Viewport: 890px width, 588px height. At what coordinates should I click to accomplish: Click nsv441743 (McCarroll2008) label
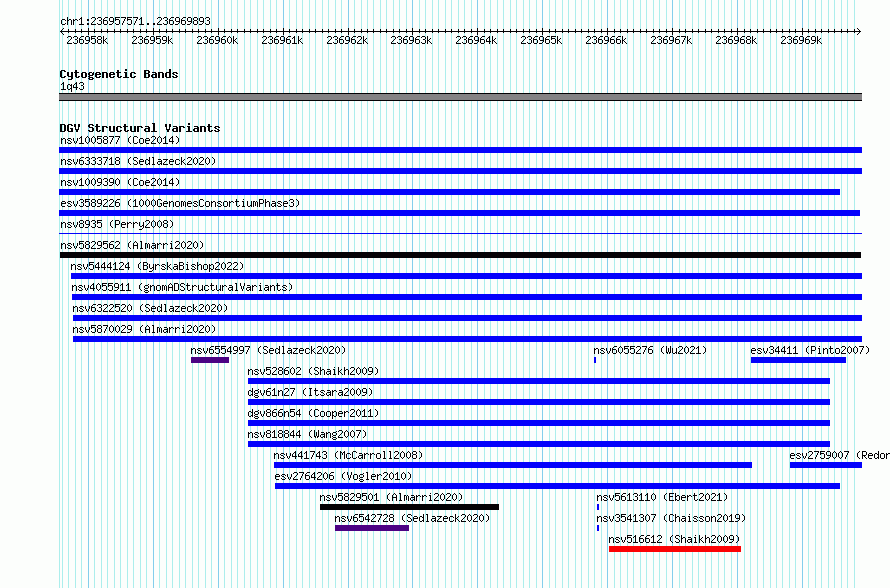coord(348,455)
